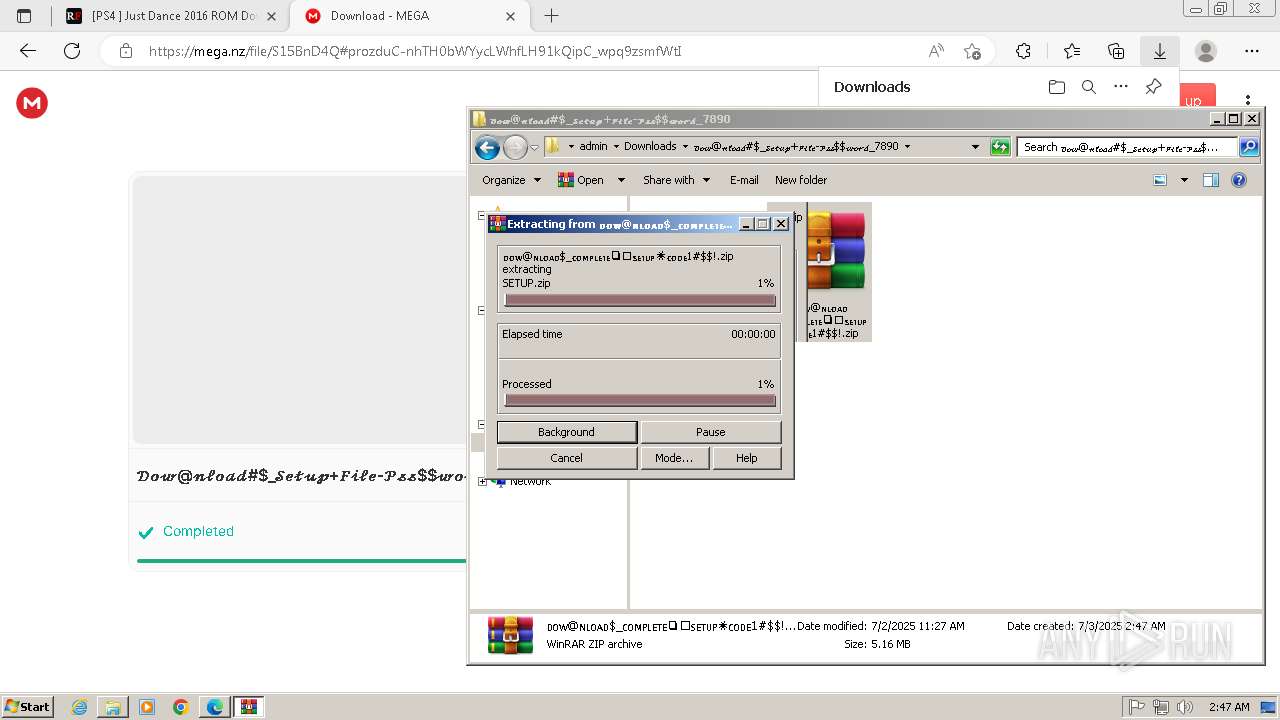Close the Download - MEGA tab
This screenshot has width=1280, height=720.
click(x=511, y=16)
